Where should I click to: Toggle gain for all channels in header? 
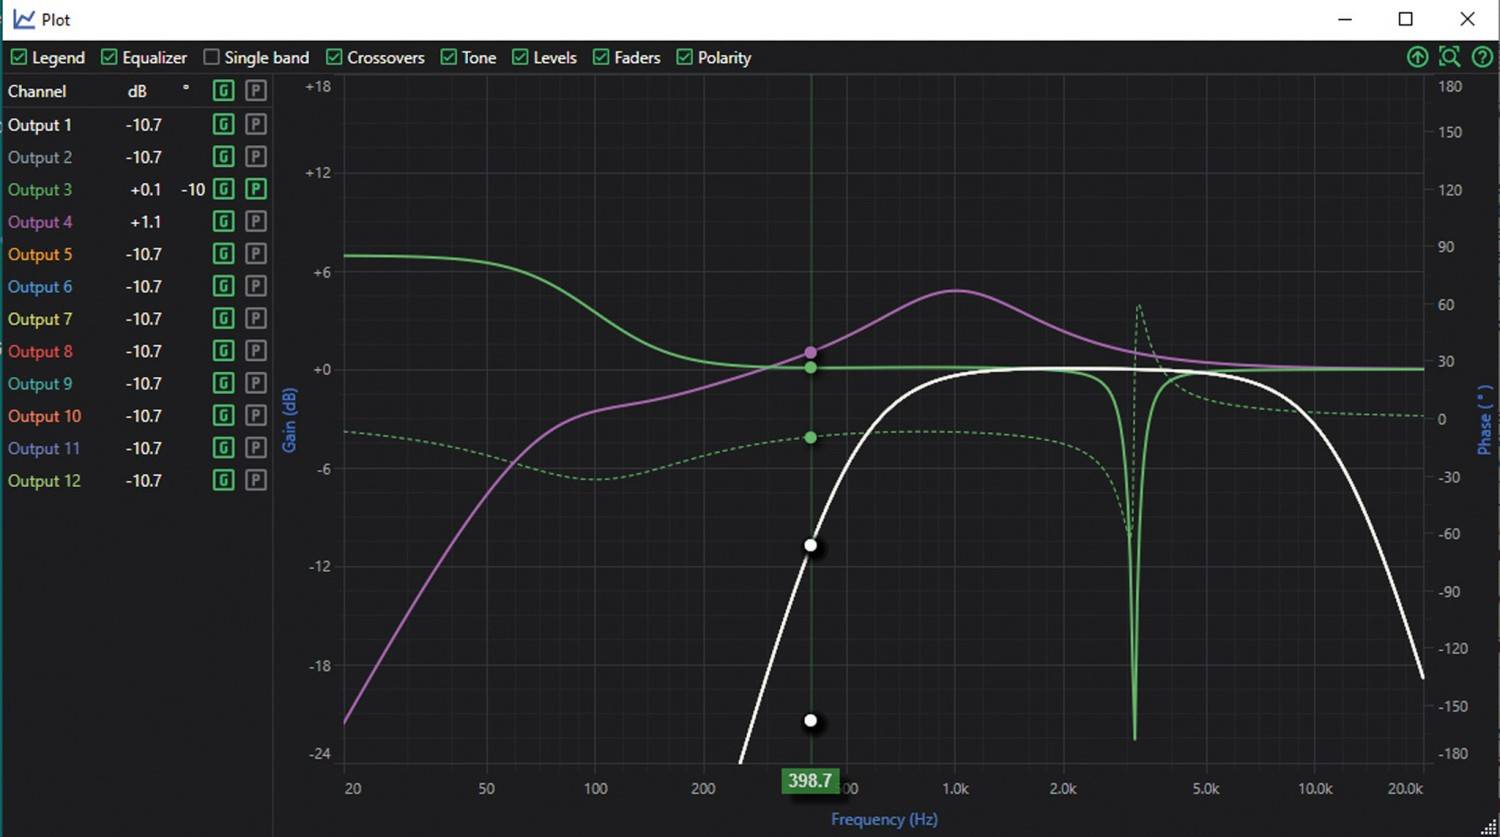224,91
